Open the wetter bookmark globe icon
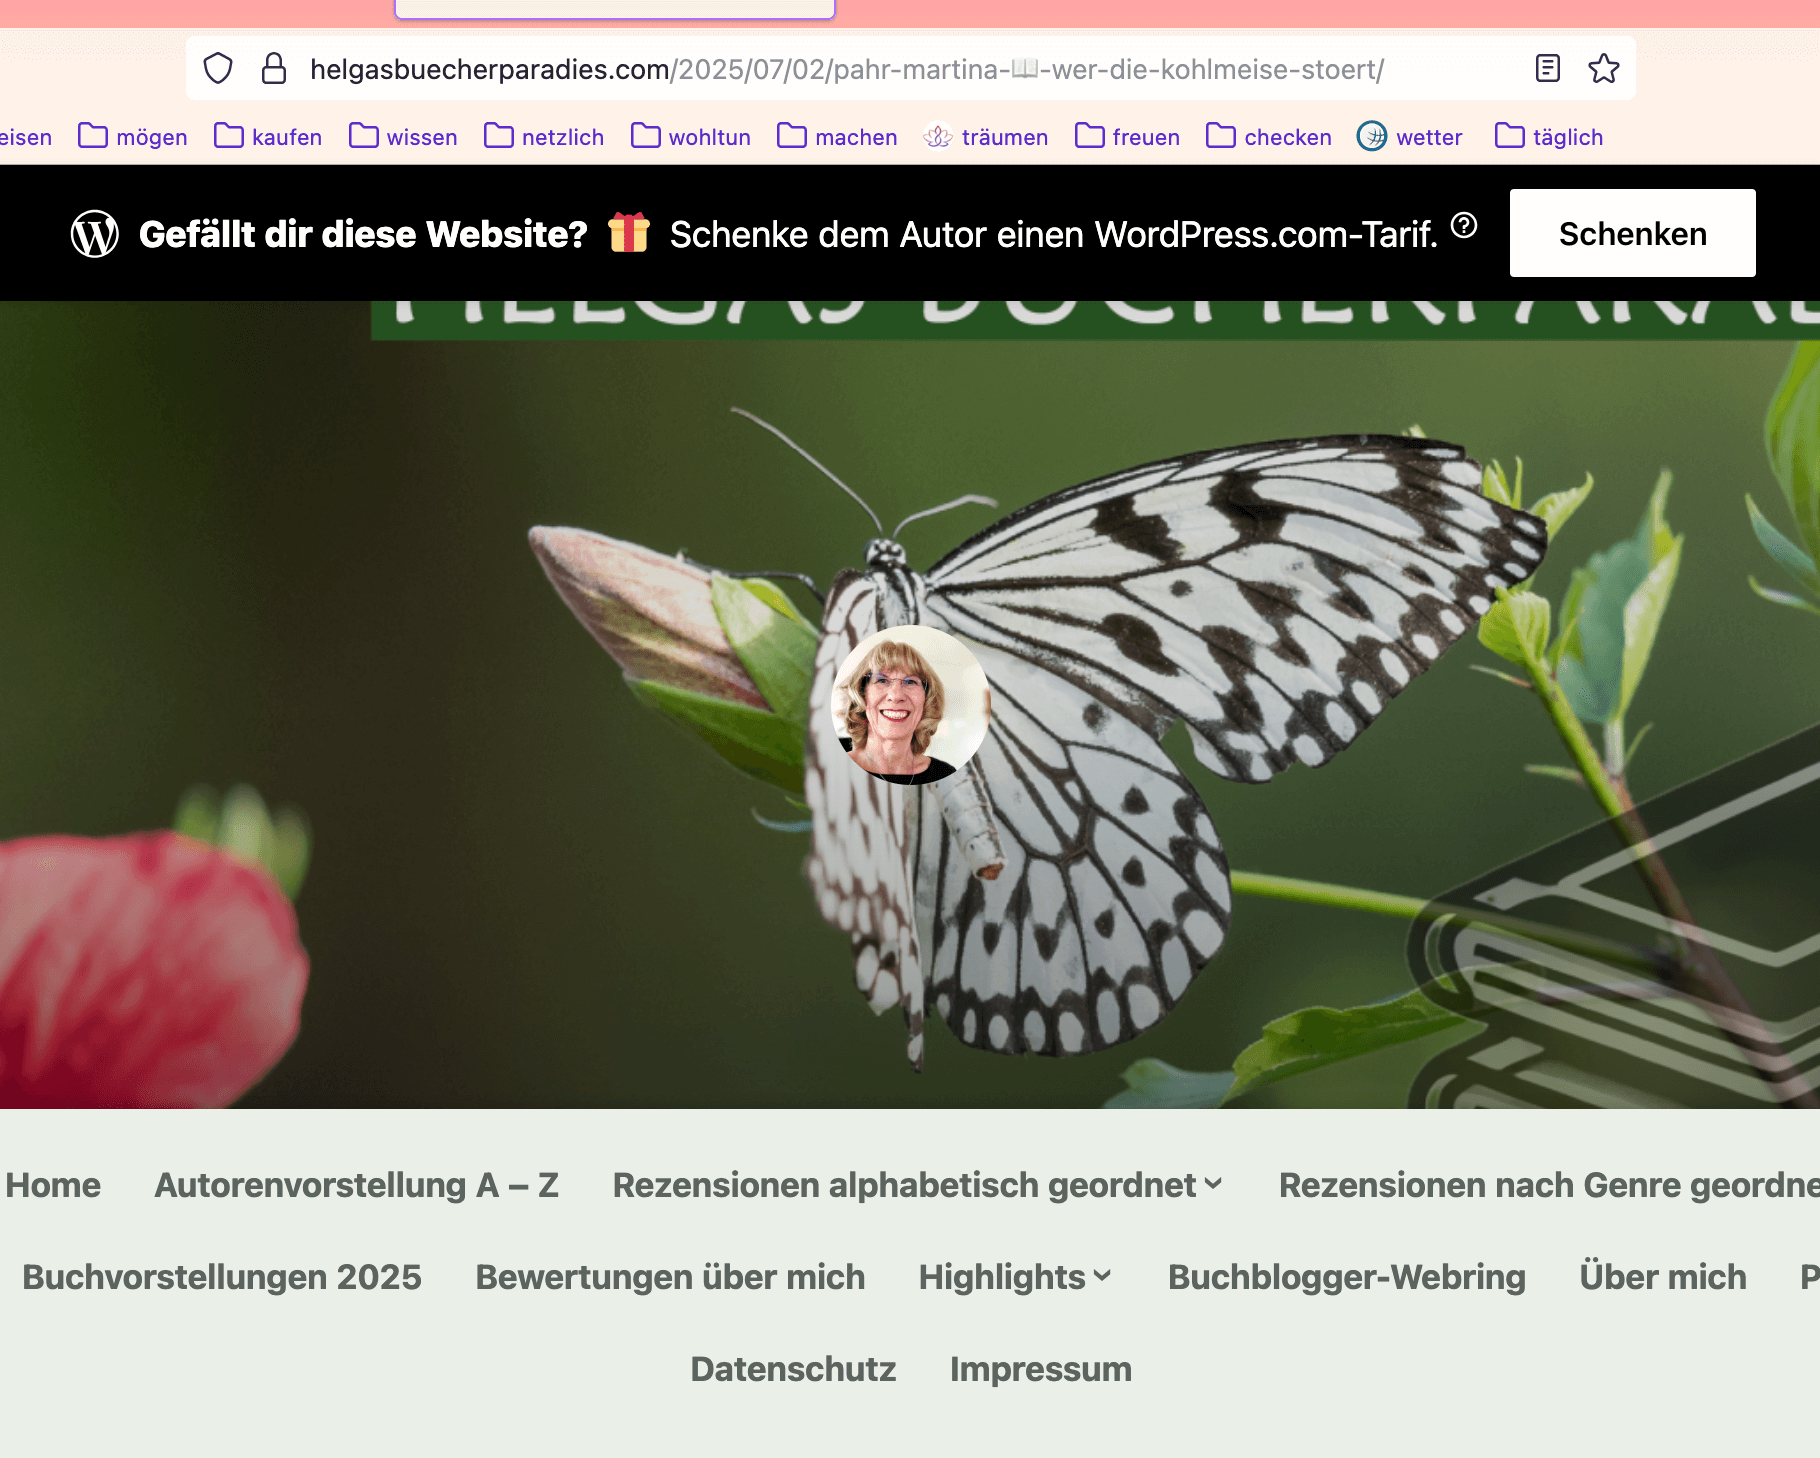This screenshot has width=1820, height=1458. pyautogui.click(x=1372, y=136)
